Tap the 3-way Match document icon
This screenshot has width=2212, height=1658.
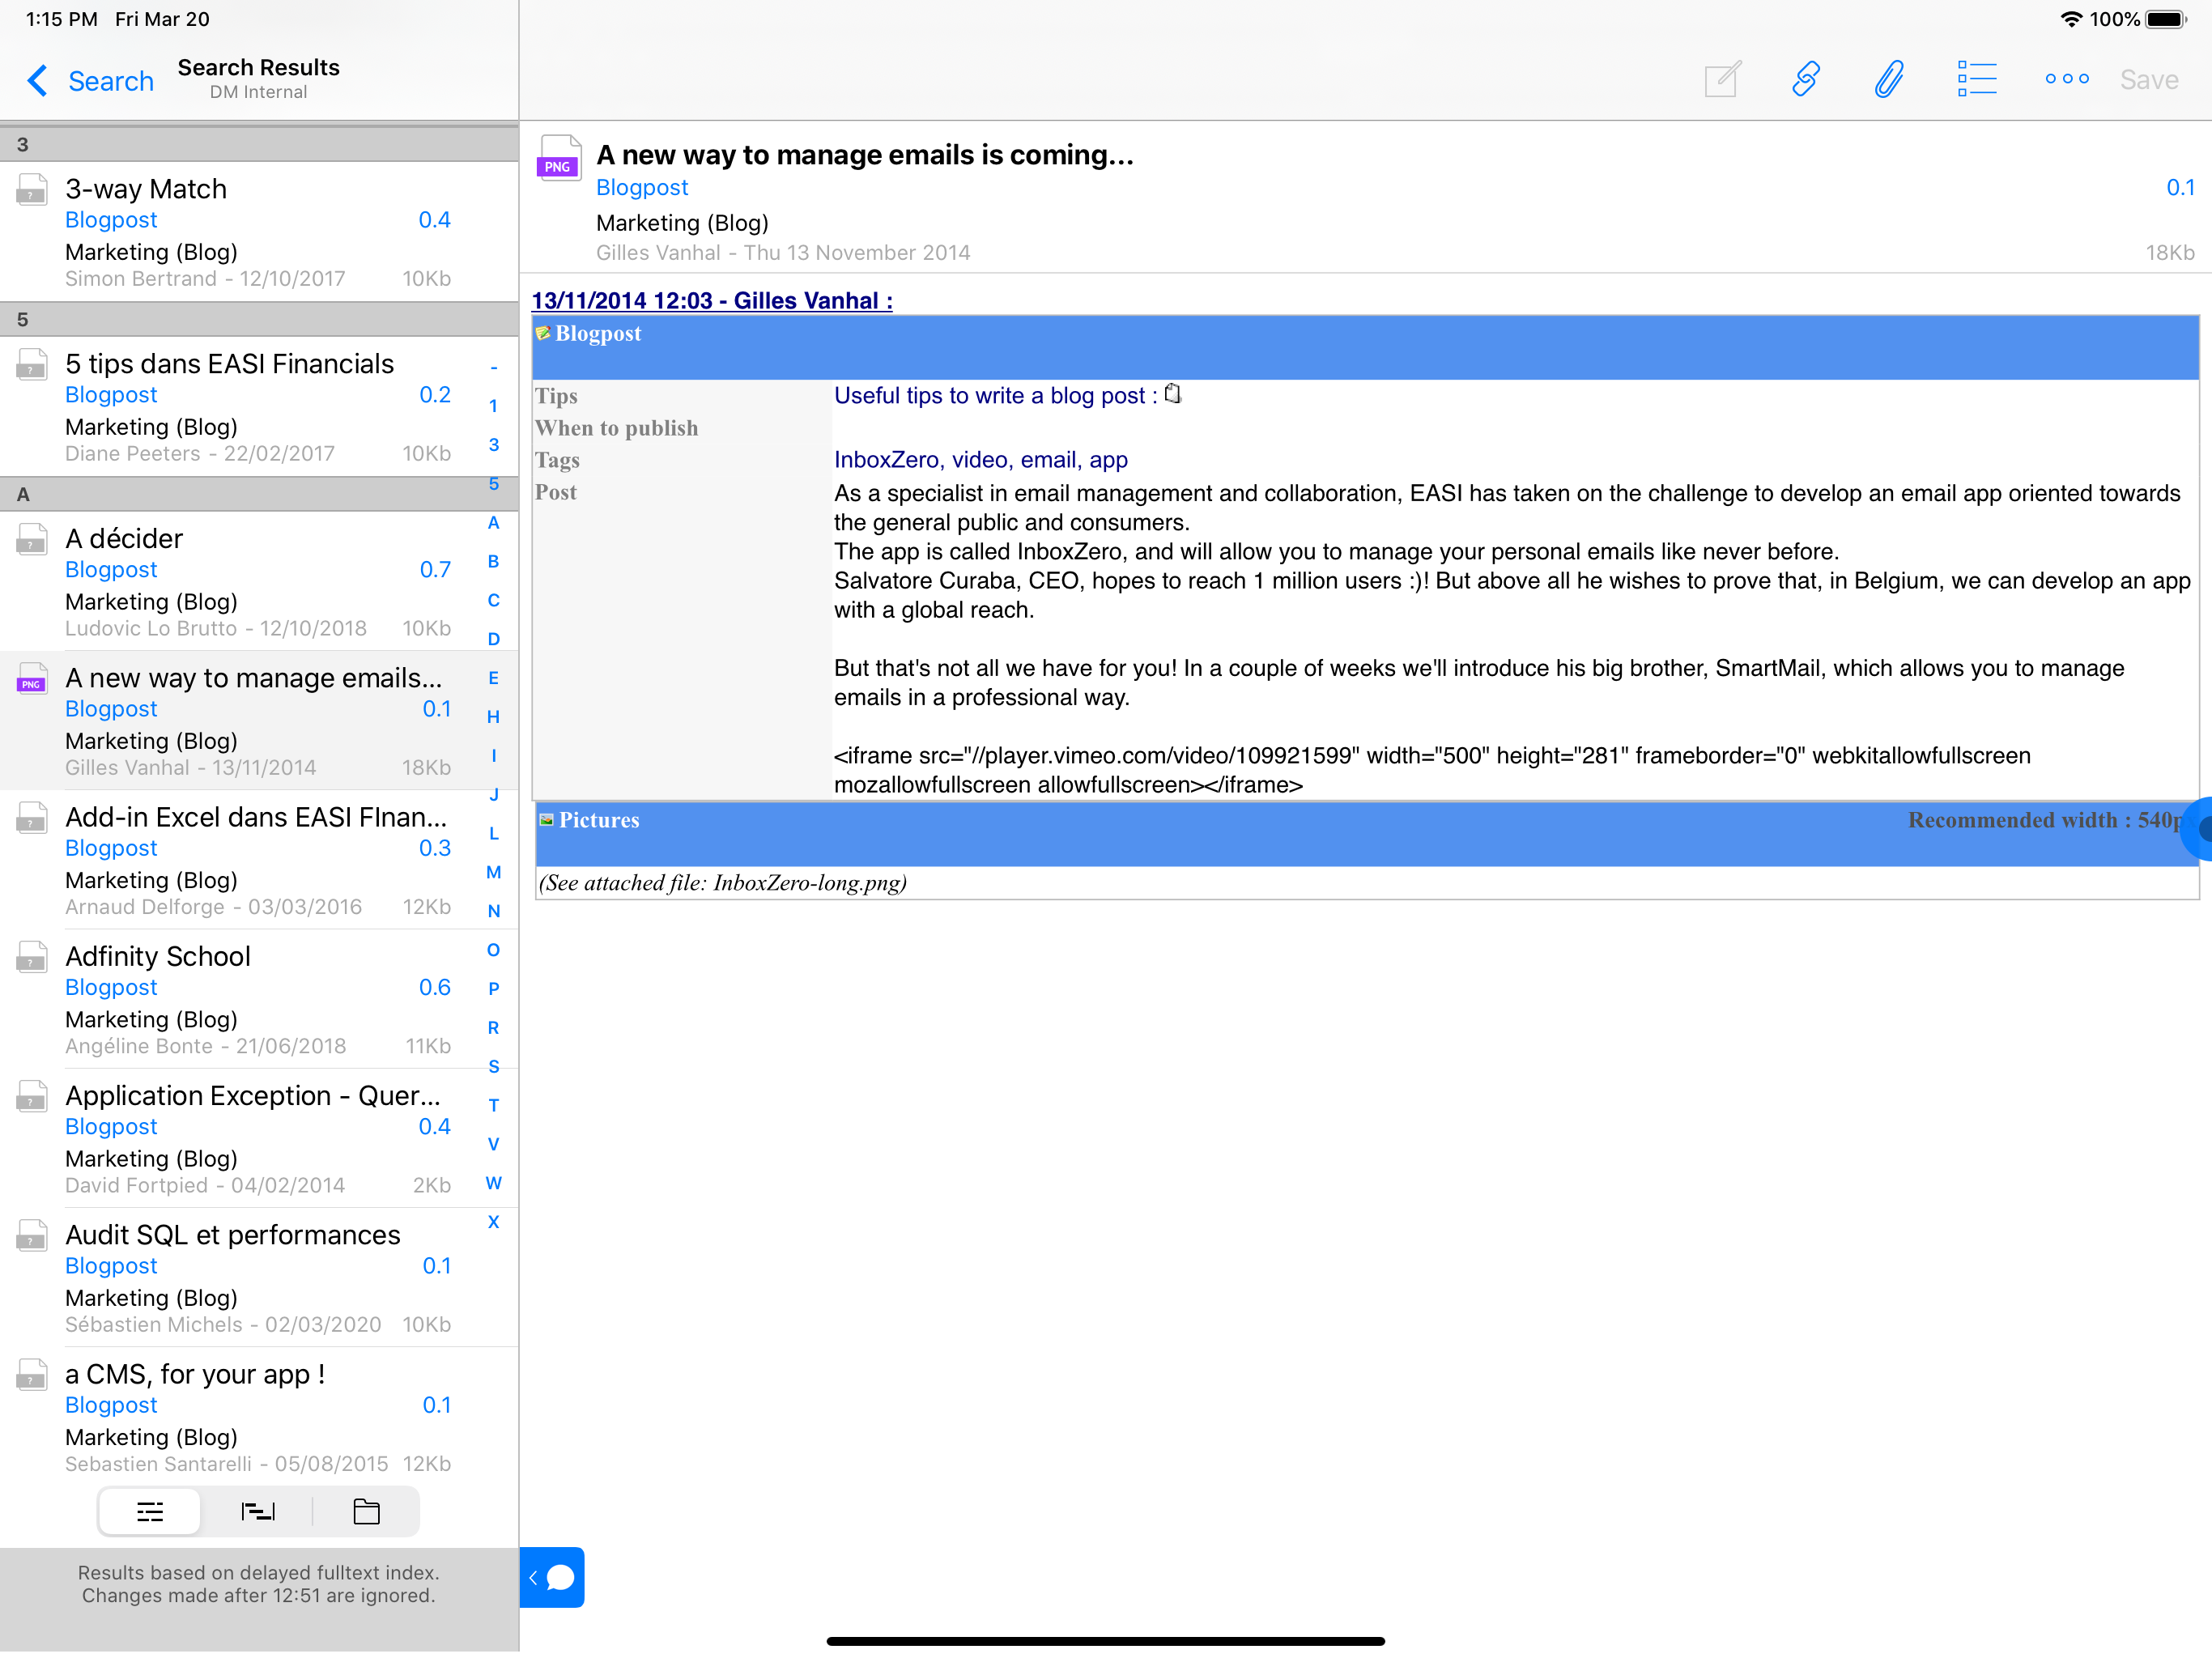[32, 190]
